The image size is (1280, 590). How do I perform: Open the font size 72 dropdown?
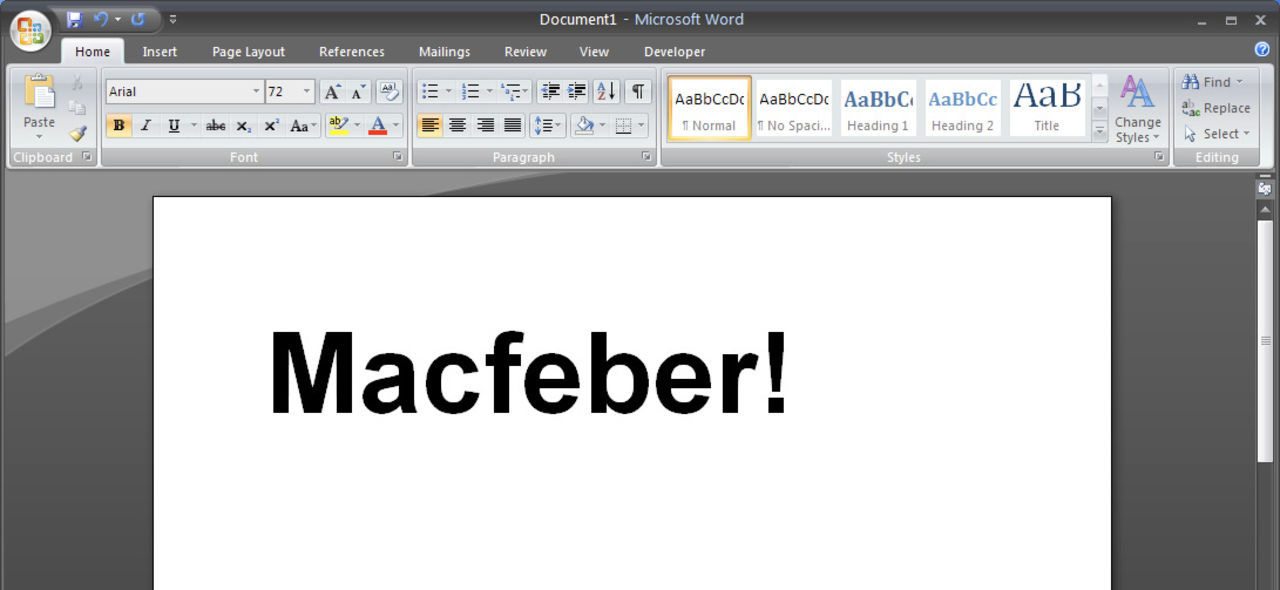[307, 92]
